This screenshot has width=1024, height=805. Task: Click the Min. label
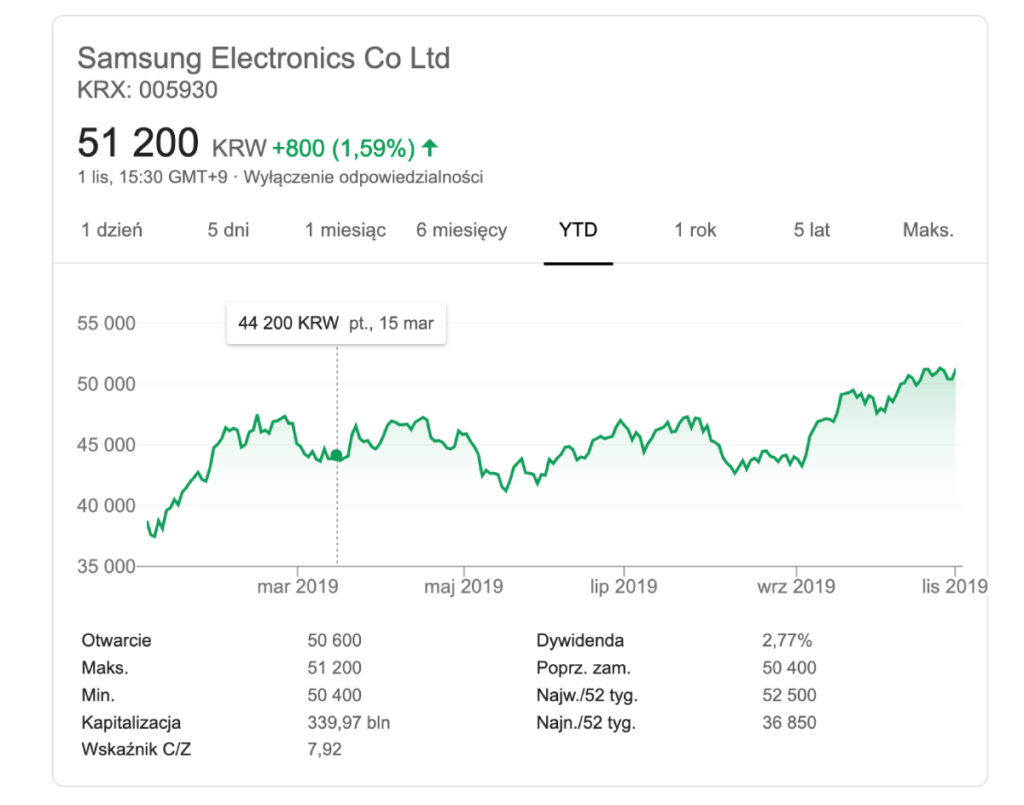pyautogui.click(x=98, y=695)
